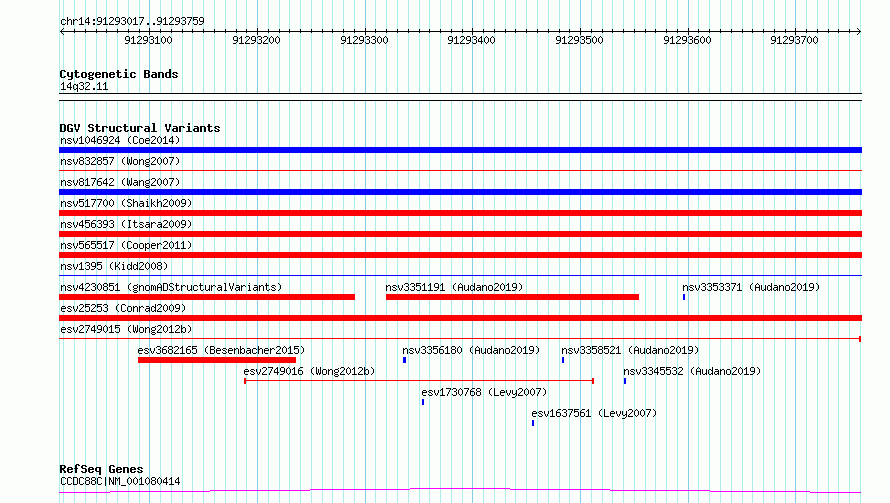Screen dimensions: 890x503
Task: Click the nsv817642 (Wang2007) label
Action: (120, 182)
